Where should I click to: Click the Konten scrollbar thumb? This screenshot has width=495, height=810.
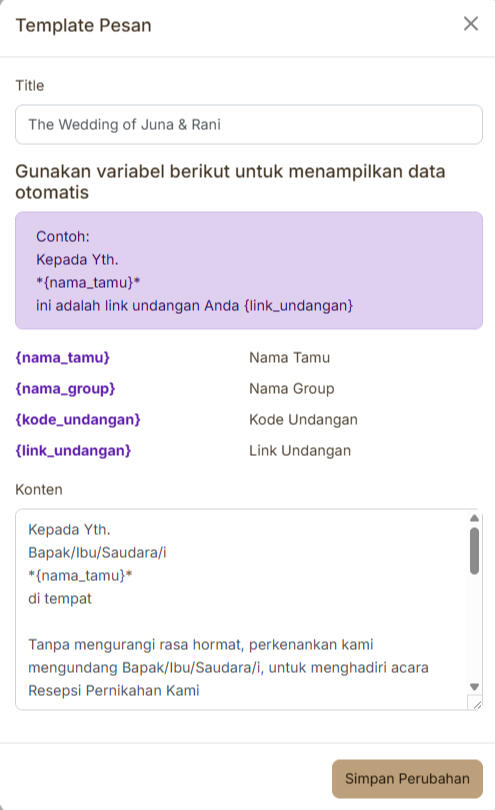(x=474, y=551)
